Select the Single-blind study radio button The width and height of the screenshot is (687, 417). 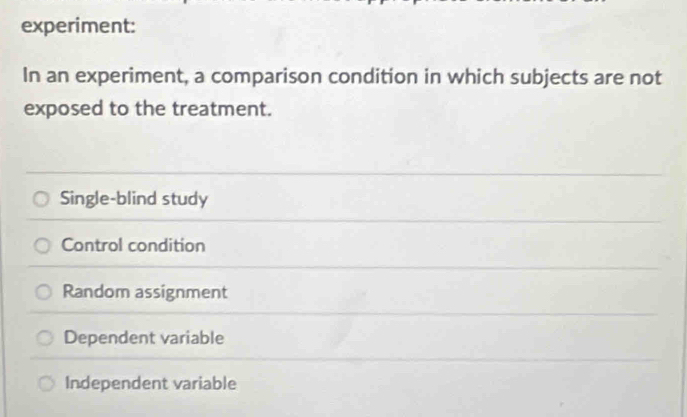(x=41, y=199)
